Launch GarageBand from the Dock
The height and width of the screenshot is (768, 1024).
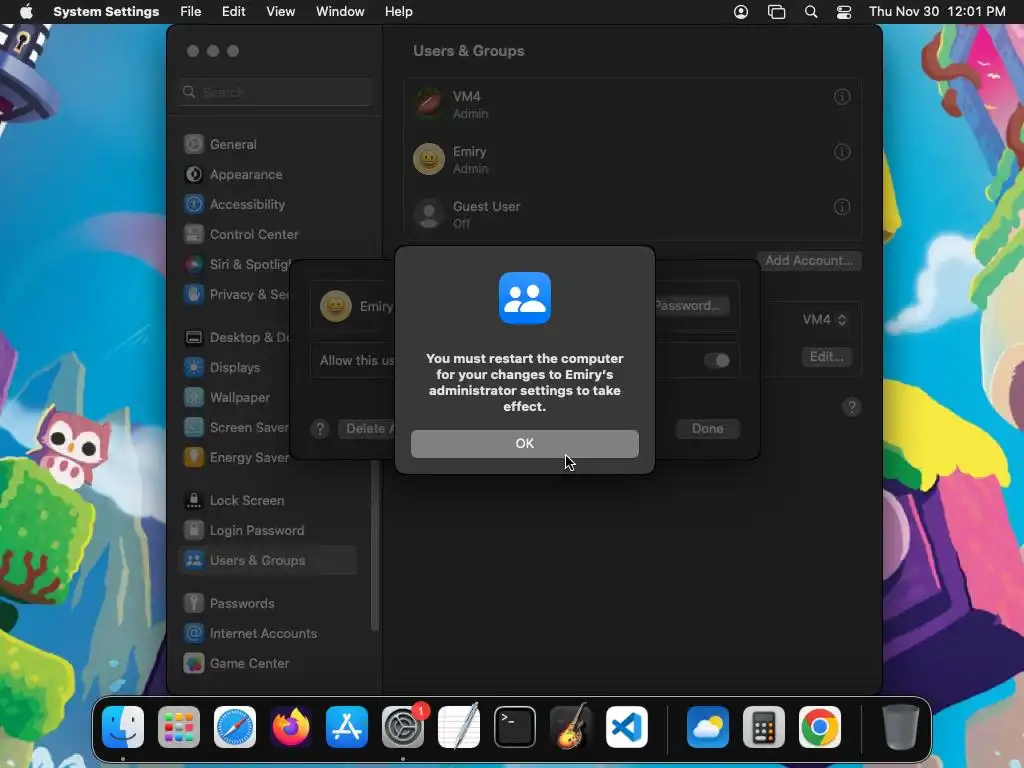[571, 727]
